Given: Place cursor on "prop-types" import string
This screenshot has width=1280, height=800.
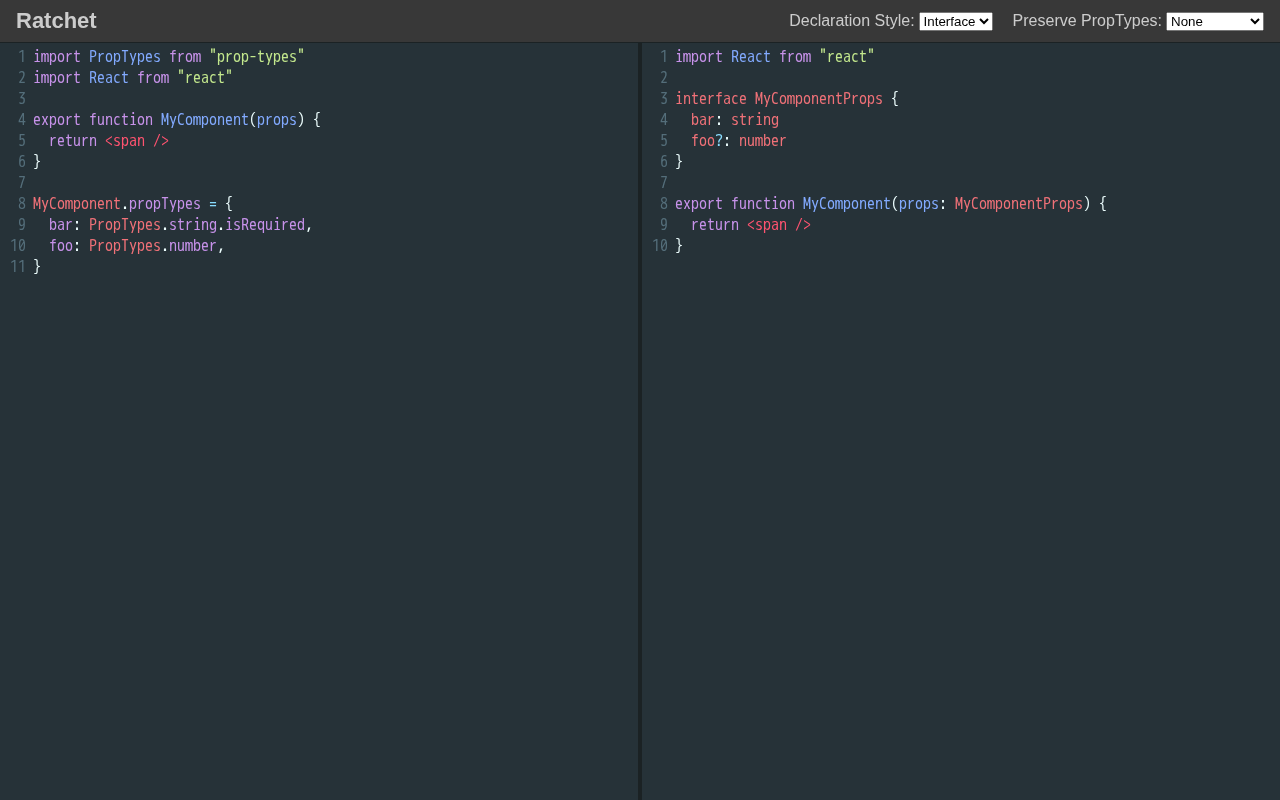Looking at the screenshot, I should pos(256,57).
